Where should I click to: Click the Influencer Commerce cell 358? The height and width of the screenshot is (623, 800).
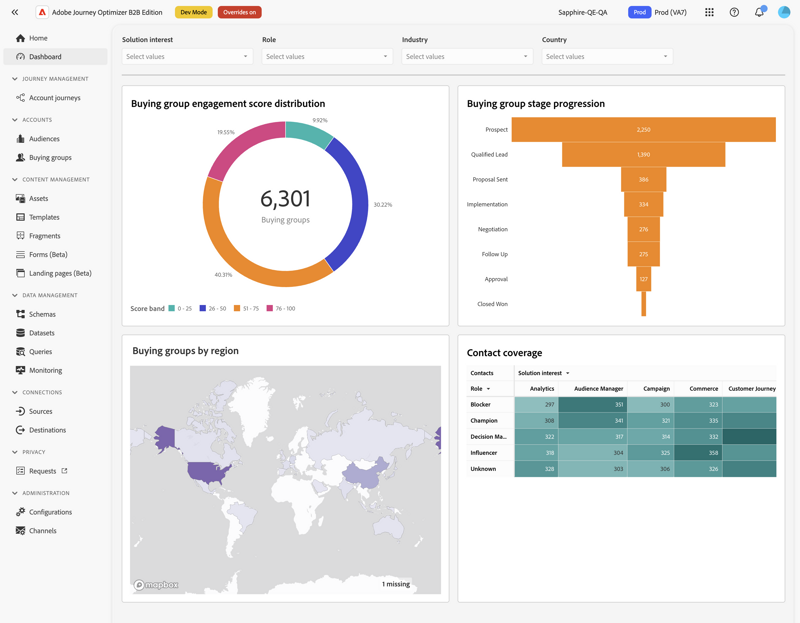tap(698, 453)
